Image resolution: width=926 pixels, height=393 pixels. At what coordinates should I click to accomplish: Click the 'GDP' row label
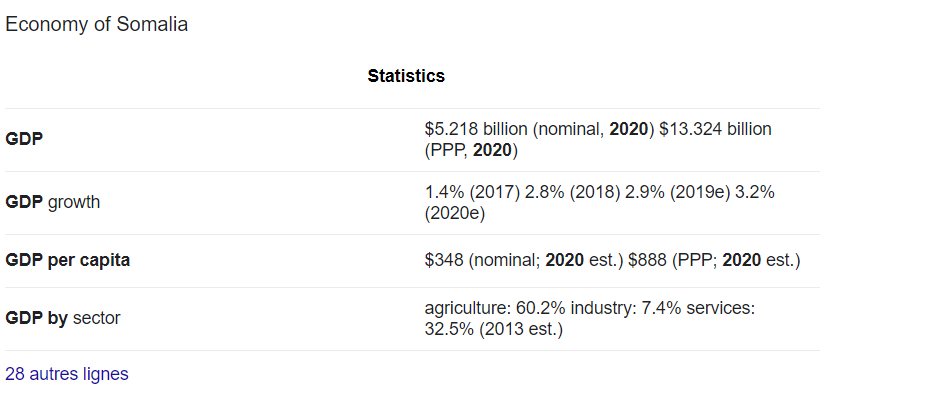(x=24, y=140)
